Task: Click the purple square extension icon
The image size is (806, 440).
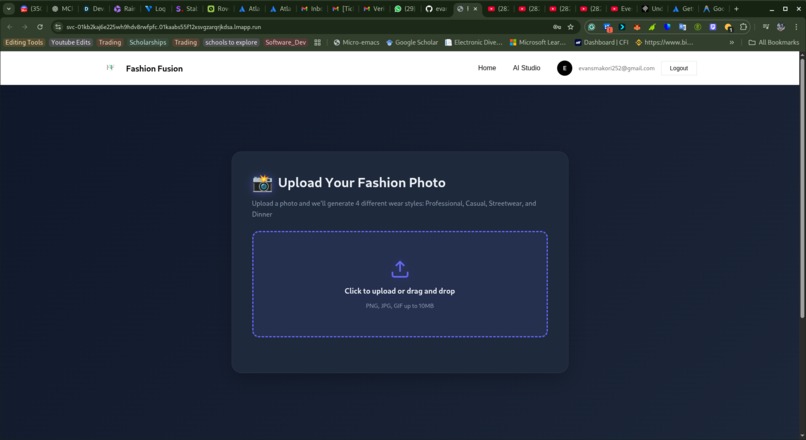Action: point(712,27)
